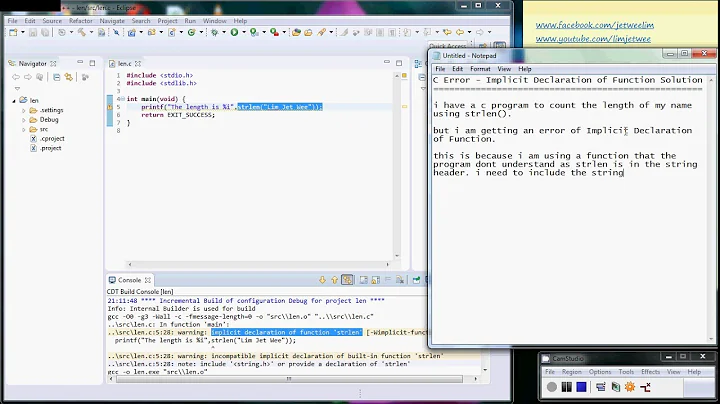Click the Run button in Eclipse toolbar

[x=235, y=32]
